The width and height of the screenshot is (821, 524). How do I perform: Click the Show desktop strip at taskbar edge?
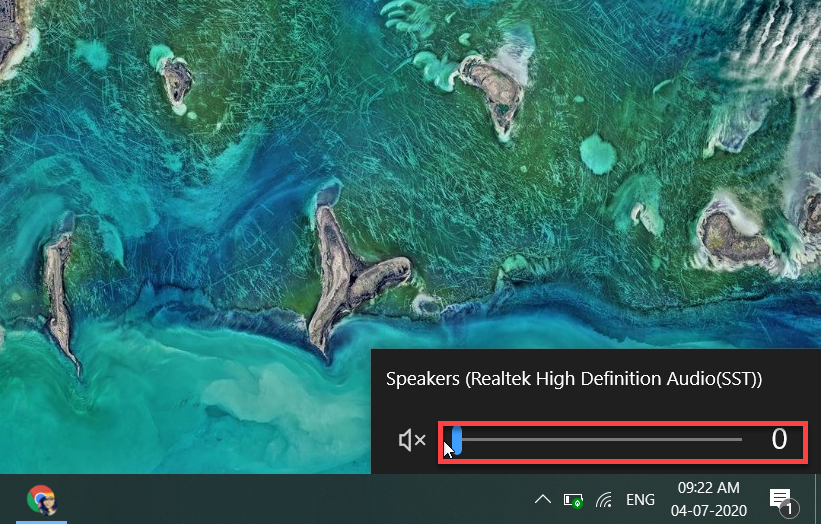817,499
